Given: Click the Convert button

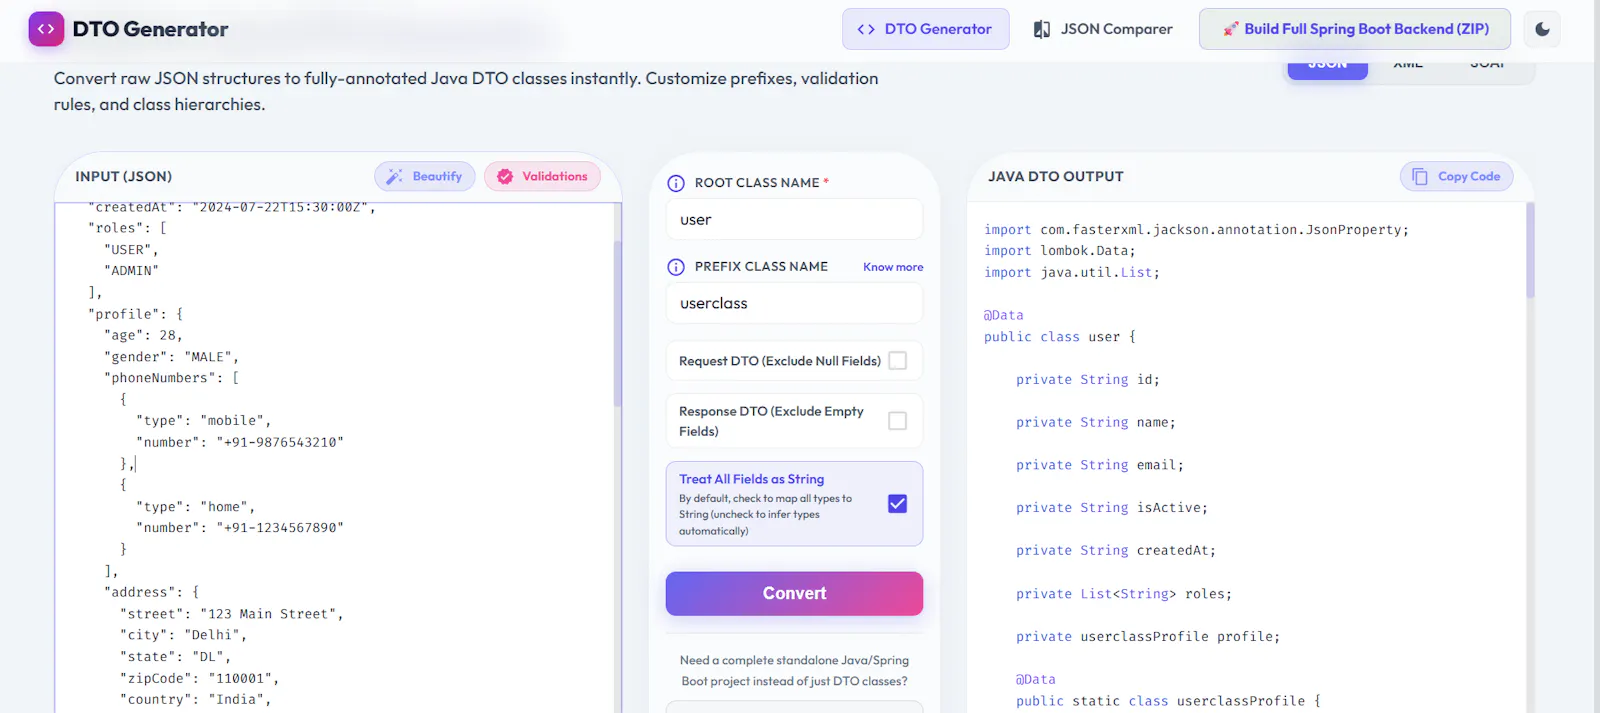Looking at the screenshot, I should tap(794, 593).
